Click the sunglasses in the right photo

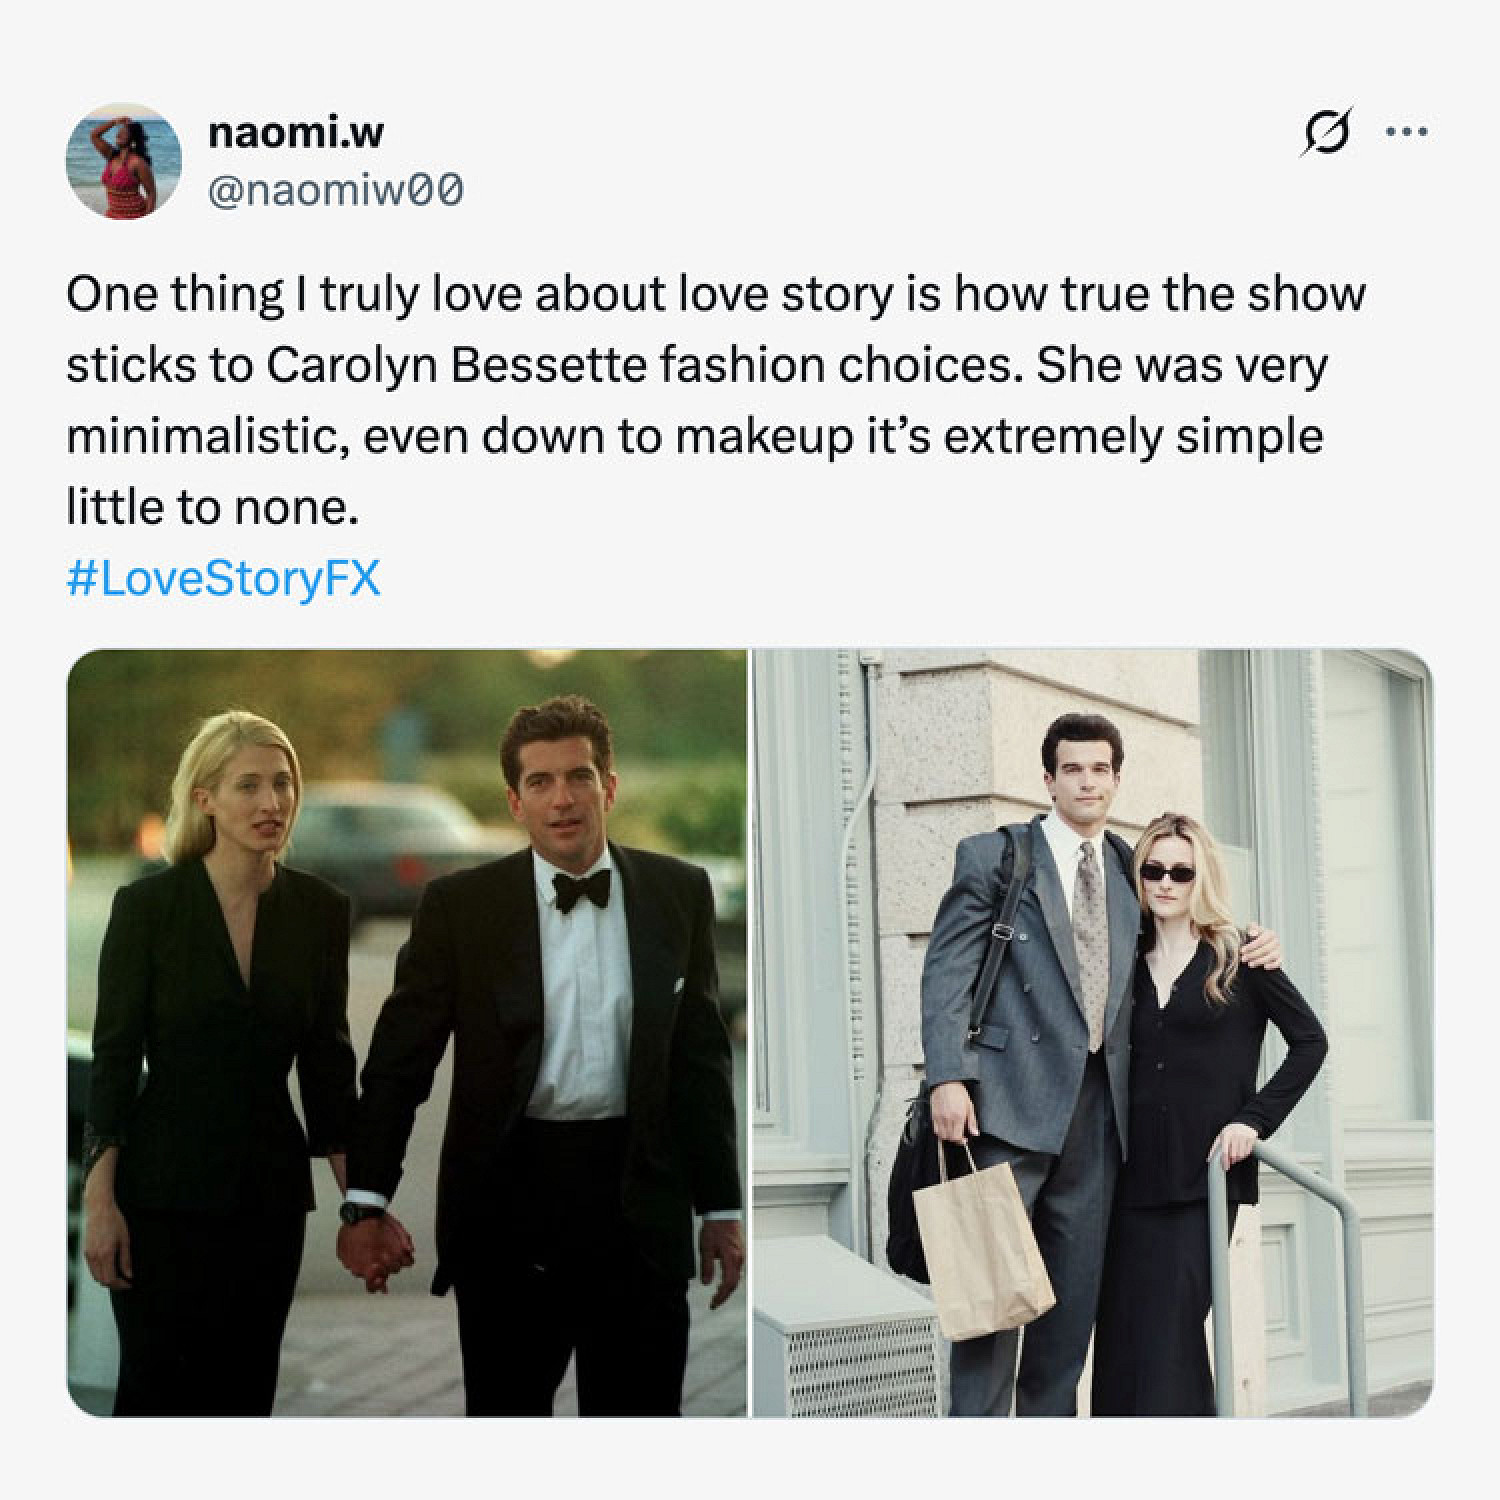1167,873
